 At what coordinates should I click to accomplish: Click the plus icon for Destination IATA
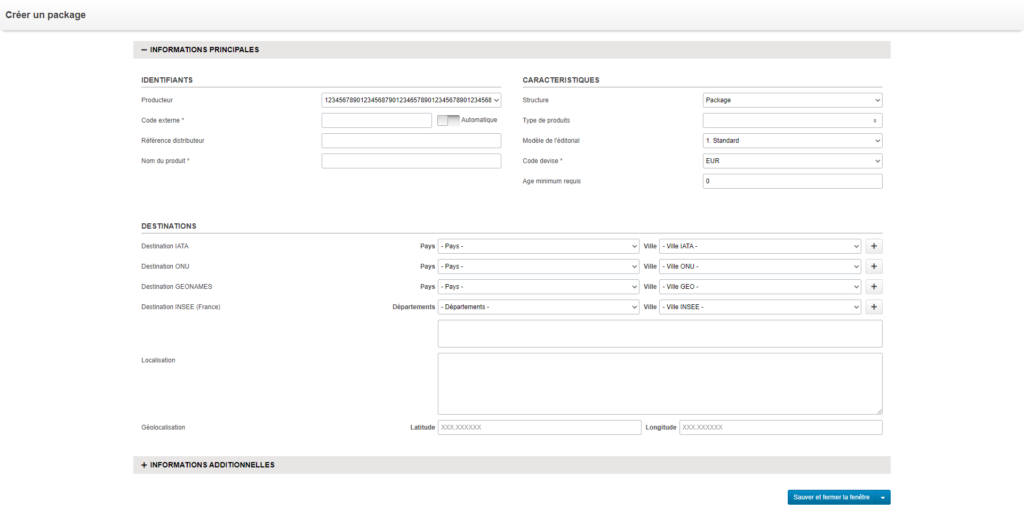pos(874,246)
